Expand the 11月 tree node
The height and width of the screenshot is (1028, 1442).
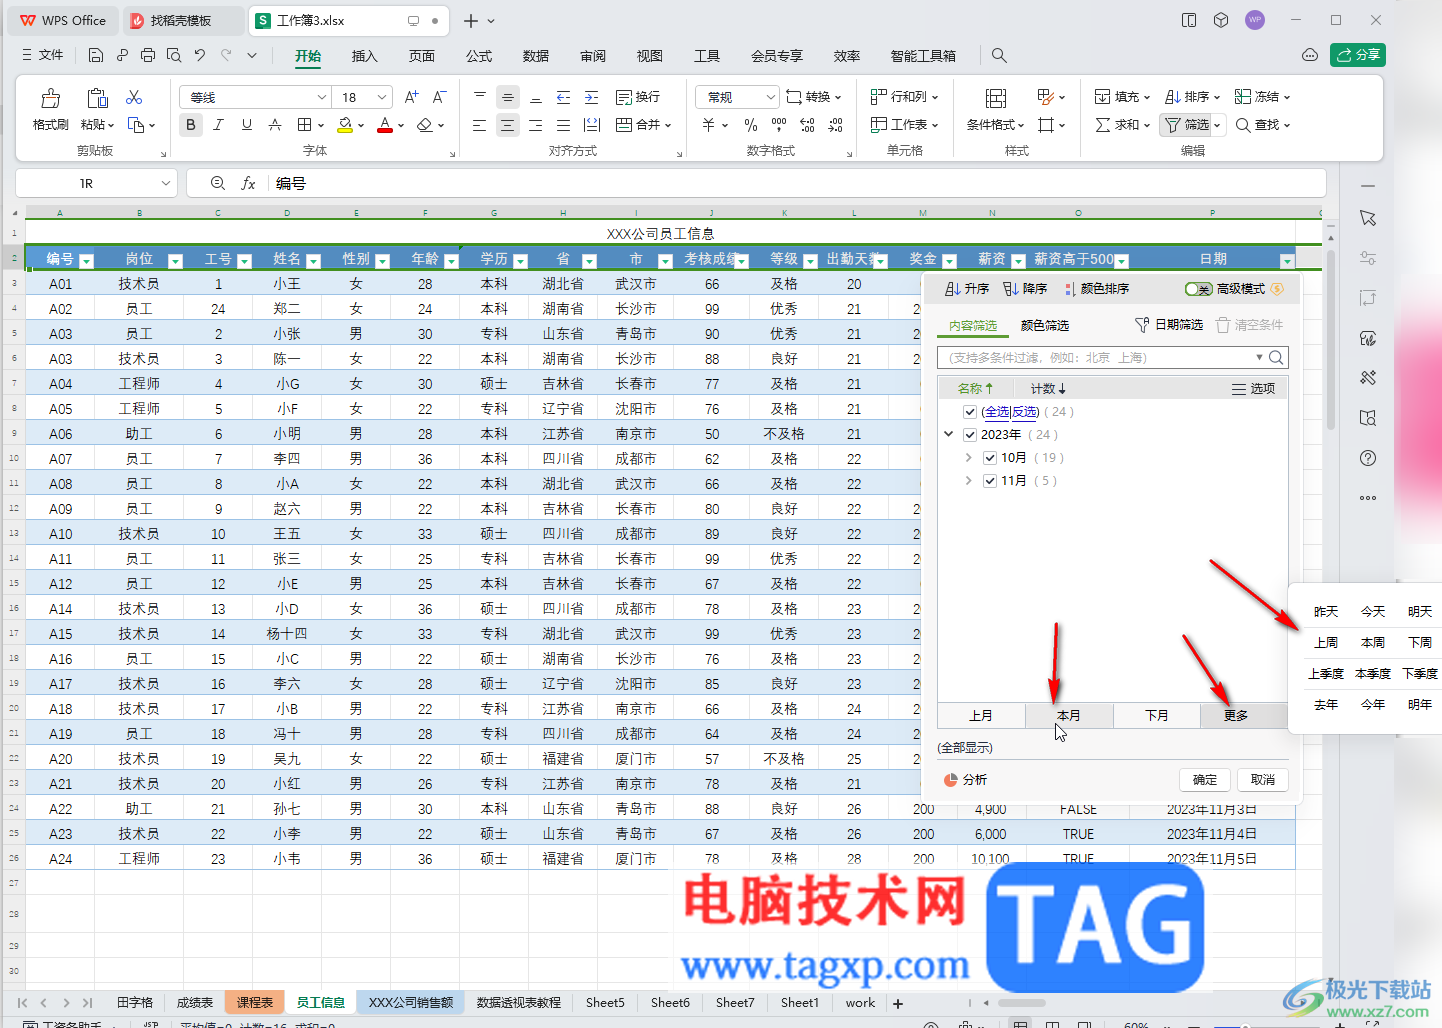968,481
